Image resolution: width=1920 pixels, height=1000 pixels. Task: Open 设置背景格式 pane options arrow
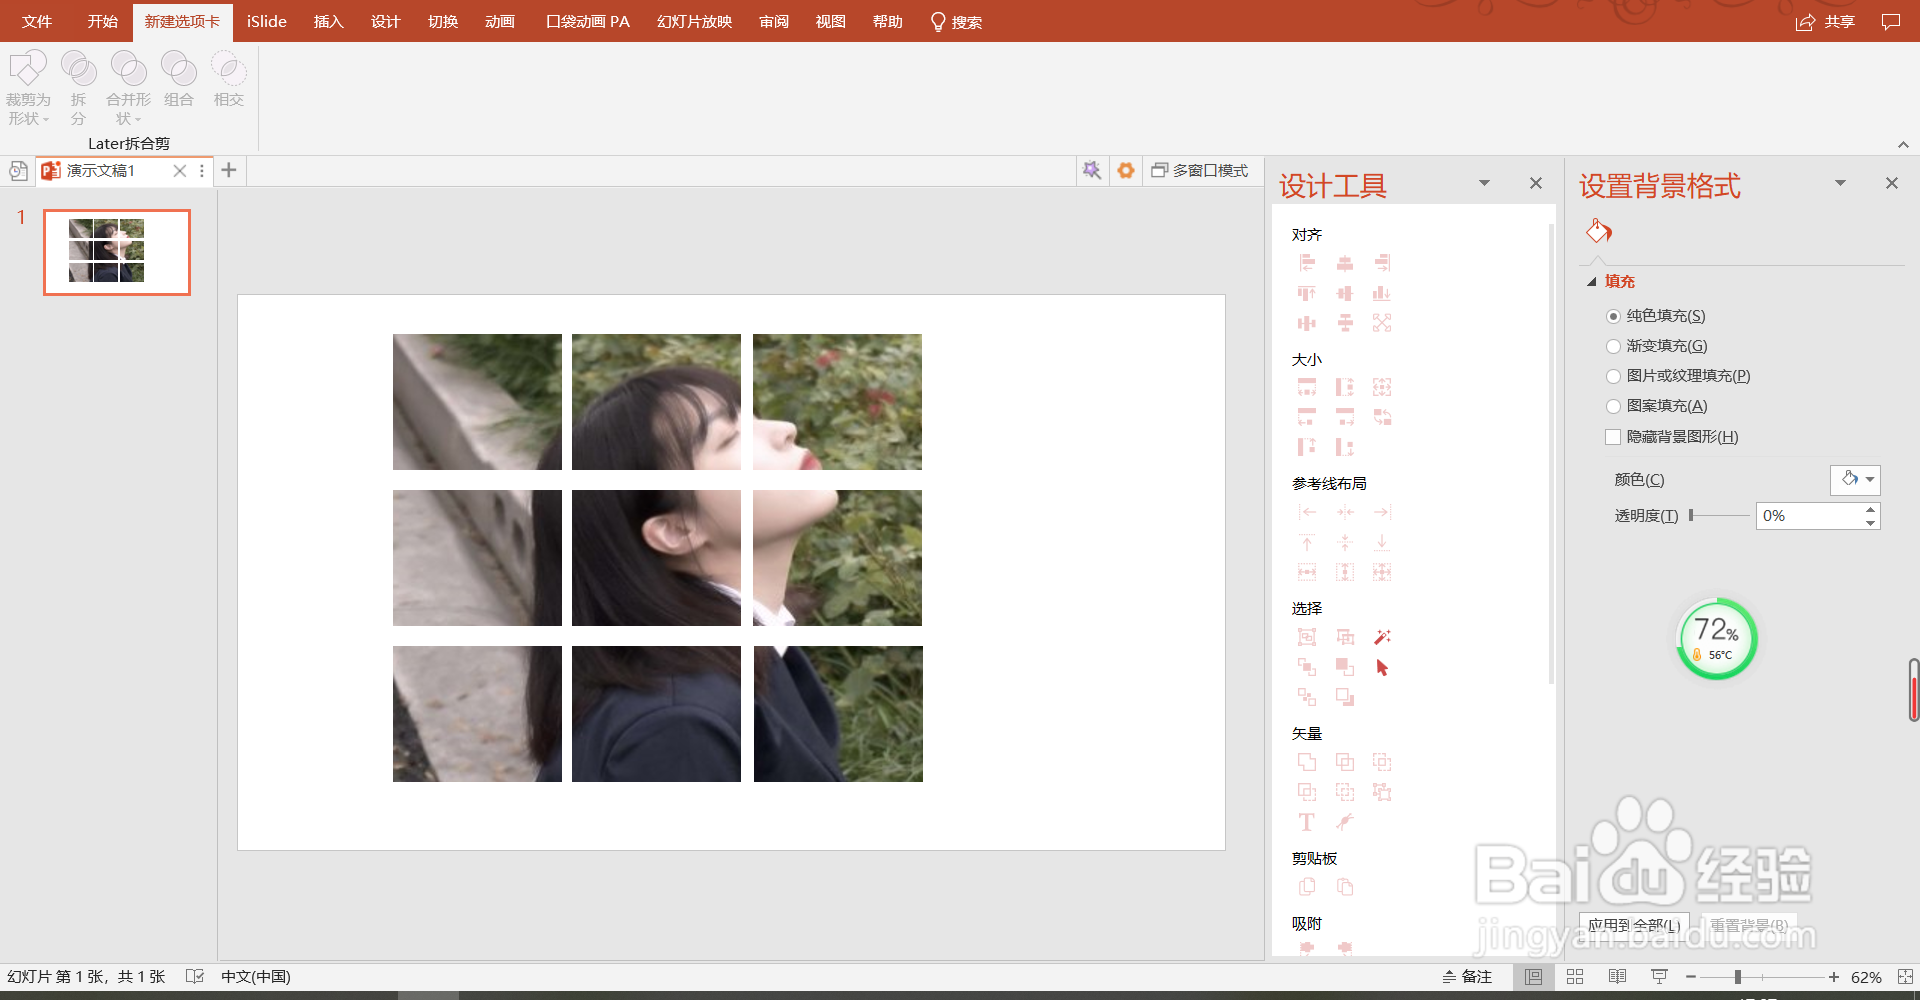(x=1840, y=183)
